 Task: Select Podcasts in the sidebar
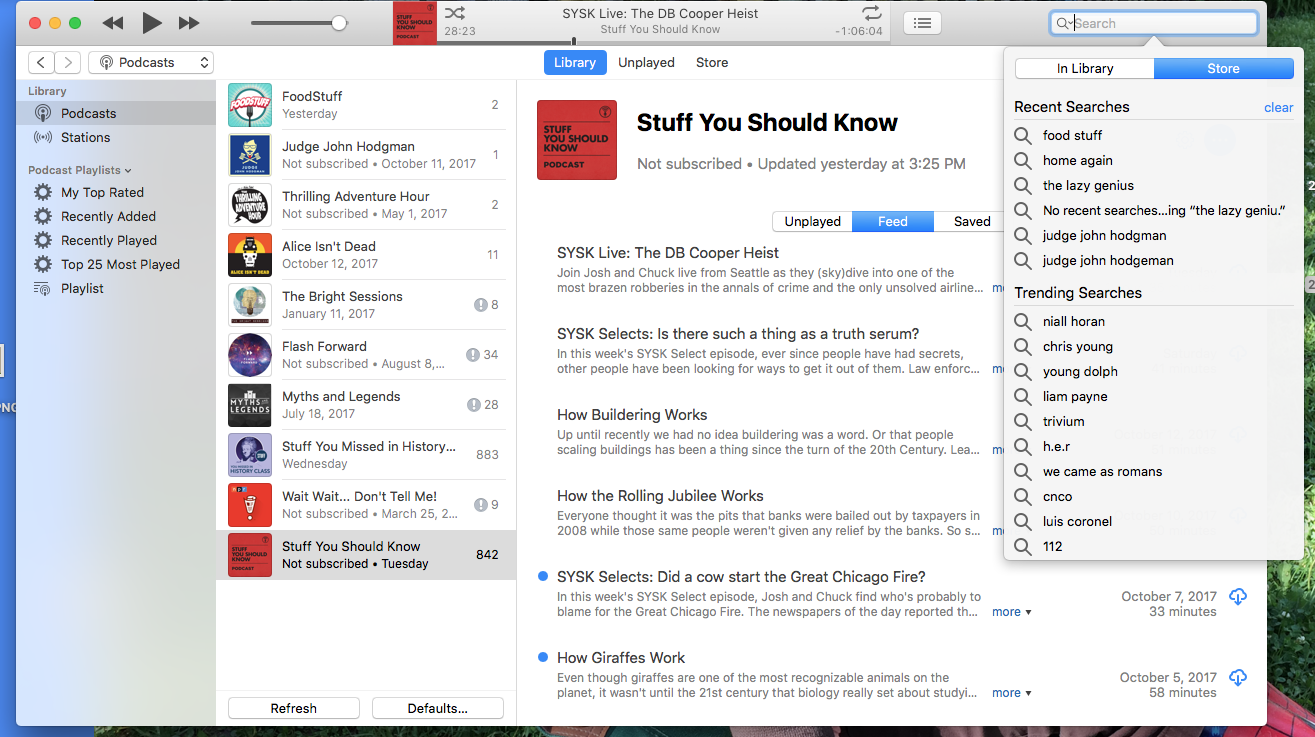[x=115, y=113]
